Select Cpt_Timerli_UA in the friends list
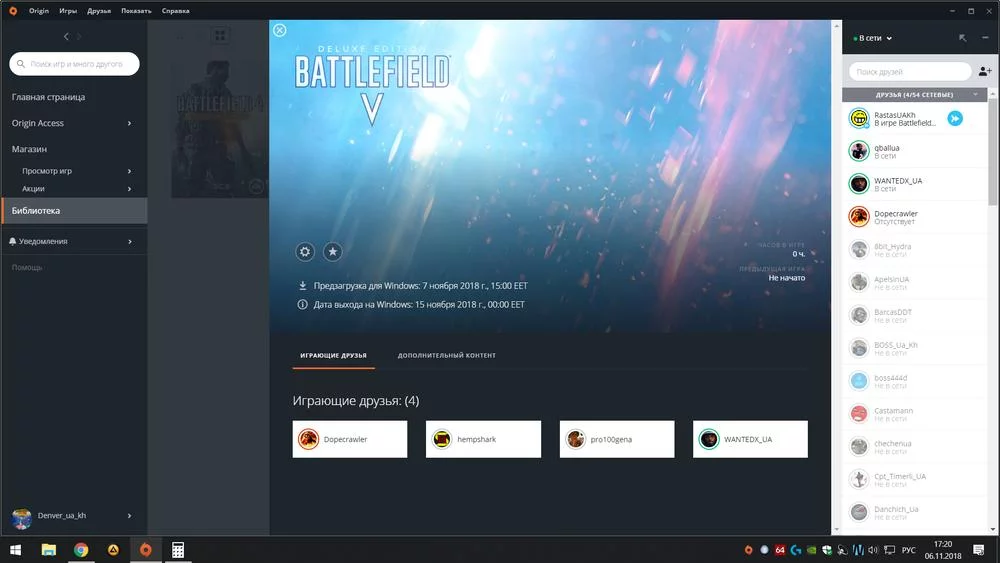This screenshot has height=563, width=1000. (915, 479)
